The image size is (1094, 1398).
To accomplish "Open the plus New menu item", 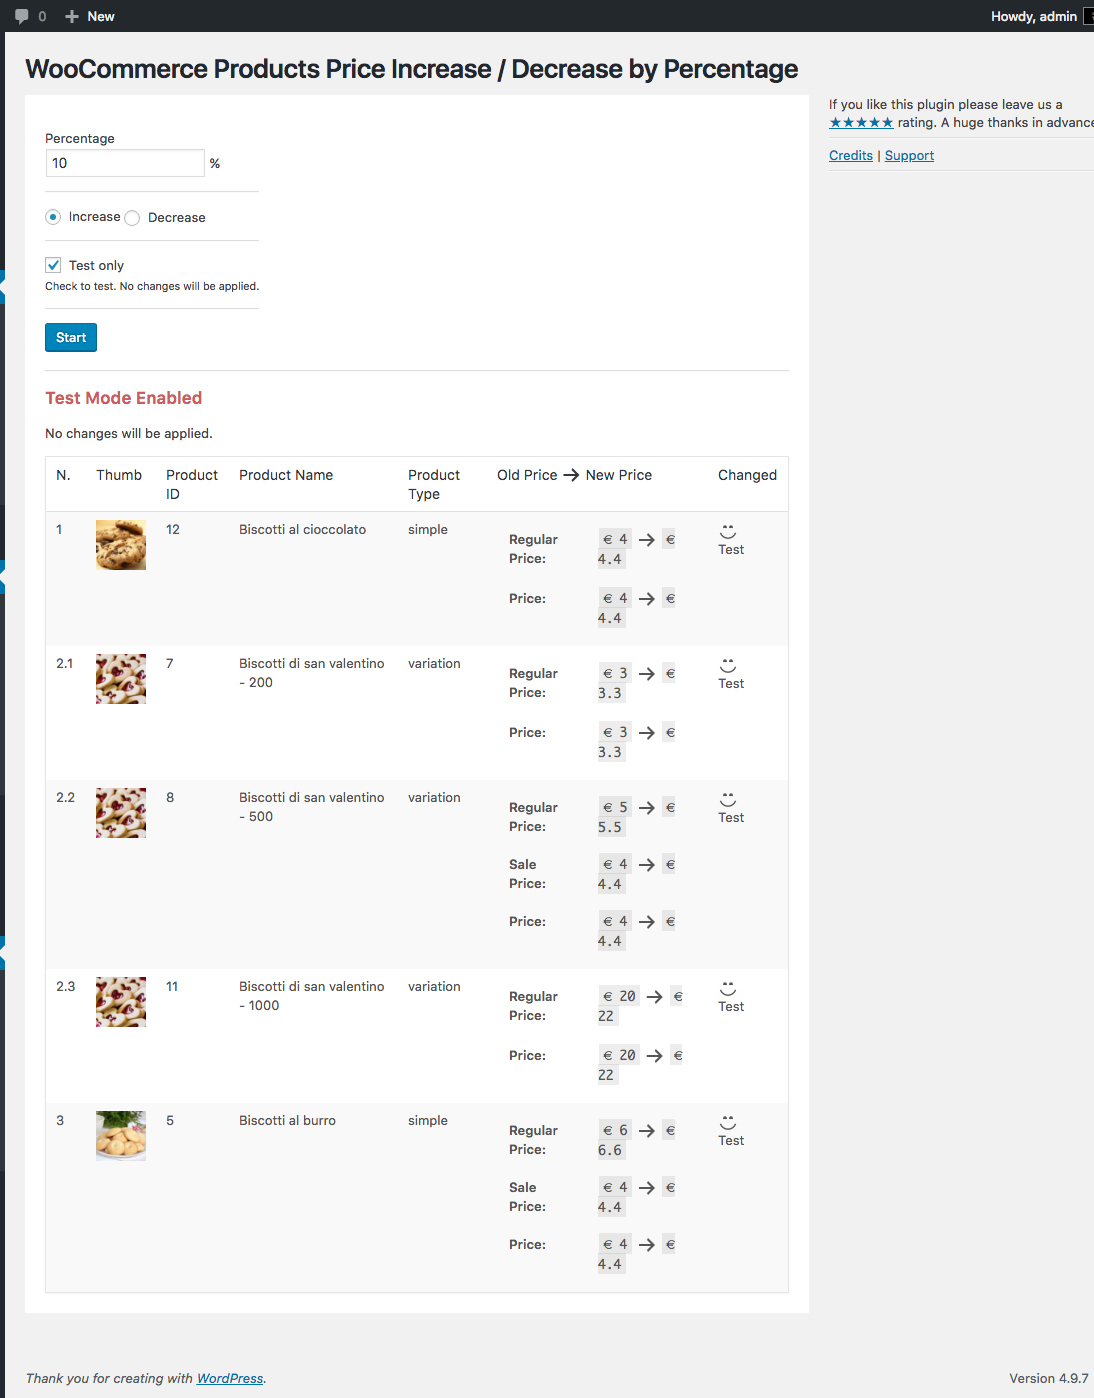I will tap(90, 16).
